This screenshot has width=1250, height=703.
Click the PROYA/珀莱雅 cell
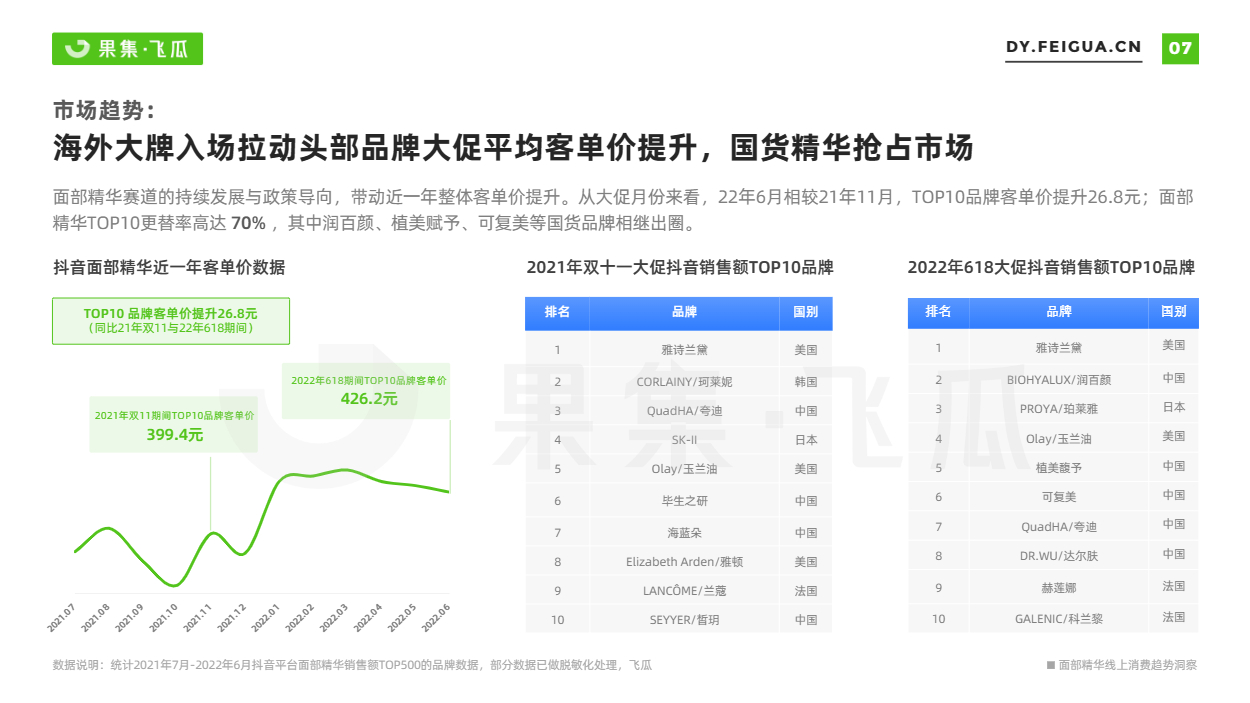pyautogui.click(x=1058, y=409)
